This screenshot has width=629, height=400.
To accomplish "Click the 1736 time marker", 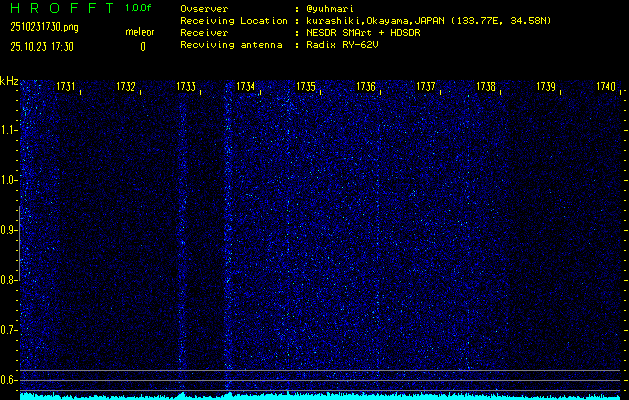I will point(366,86).
